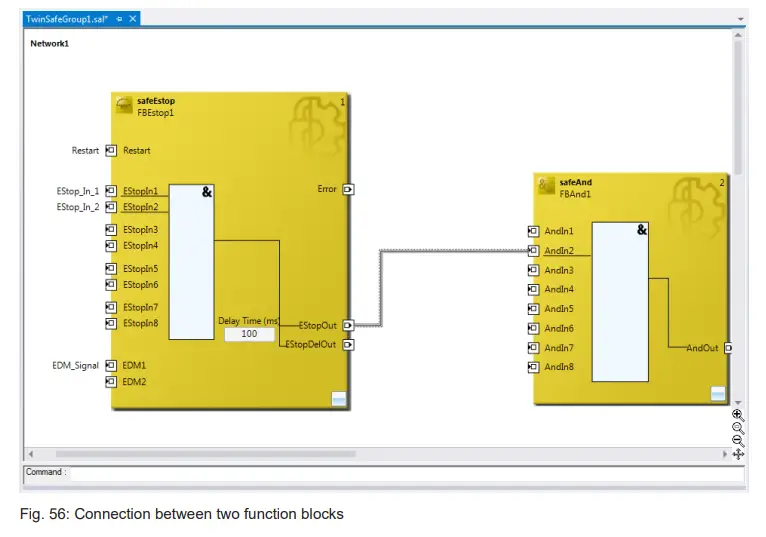Click the Network1 label
Image resolution: width=766 pixels, height=537 pixels.
(49, 43)
